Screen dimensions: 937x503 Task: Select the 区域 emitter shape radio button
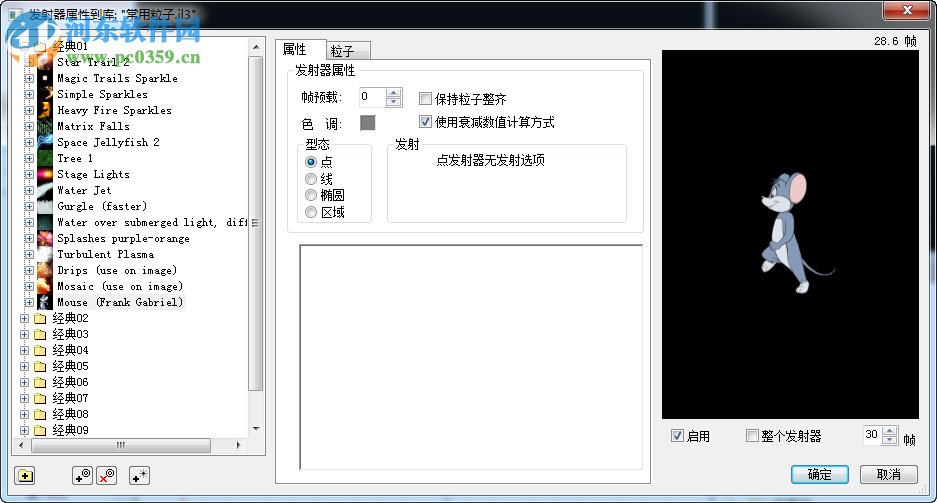(311, 212)
